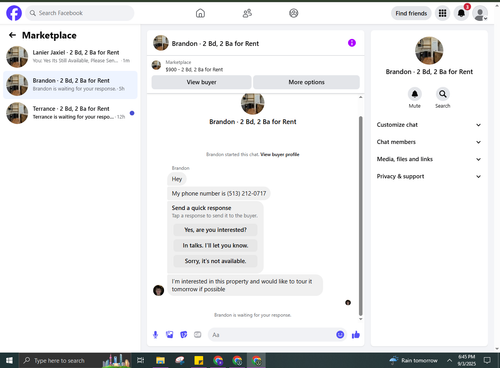Expand Customize chat section
Screen dimensions: 500x368
pyautogui.click(x=429, y=125)
